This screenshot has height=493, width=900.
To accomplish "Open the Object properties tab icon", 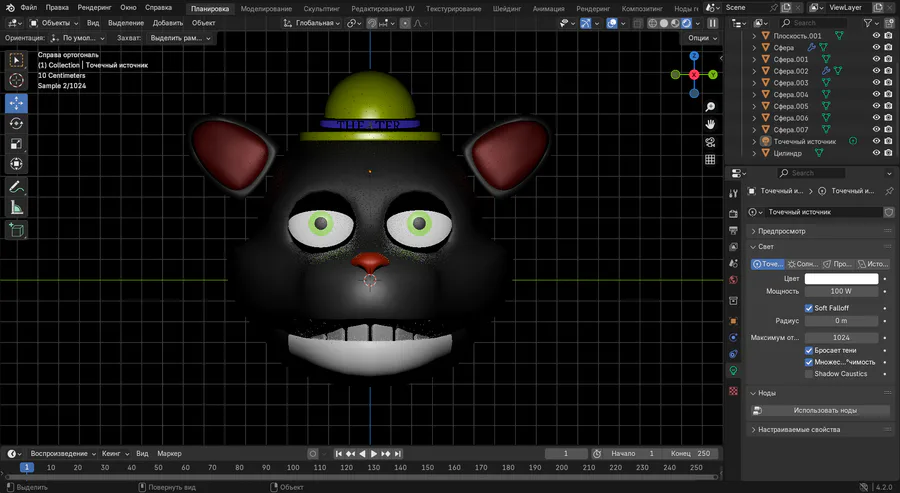I will click(x=733, y=321).
